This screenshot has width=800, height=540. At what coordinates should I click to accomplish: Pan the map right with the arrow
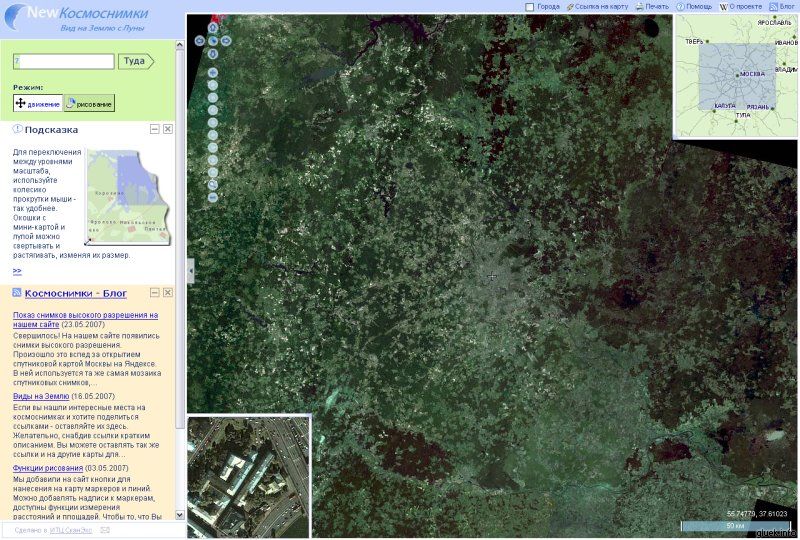point(226,41)
